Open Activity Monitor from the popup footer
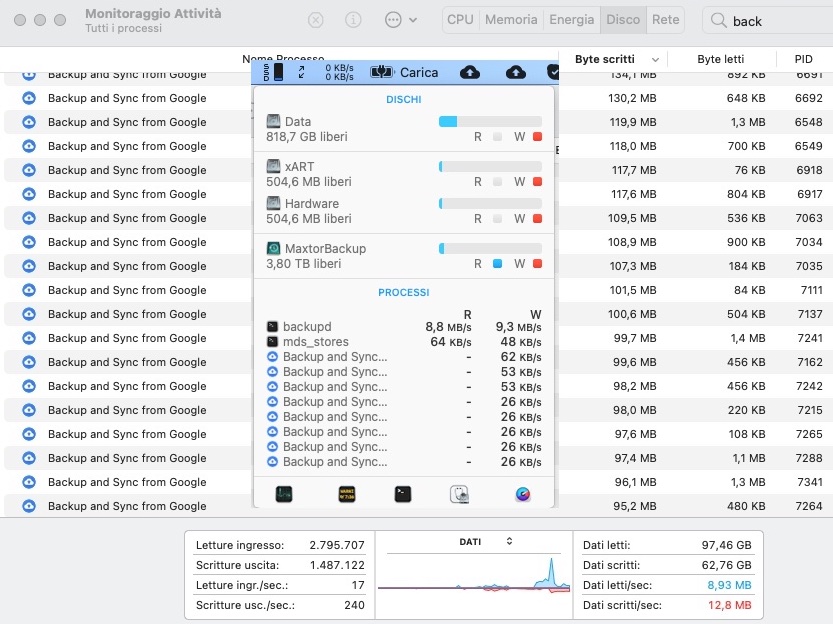Viewport: 833px width, 624px height. (x=284, y=494)
